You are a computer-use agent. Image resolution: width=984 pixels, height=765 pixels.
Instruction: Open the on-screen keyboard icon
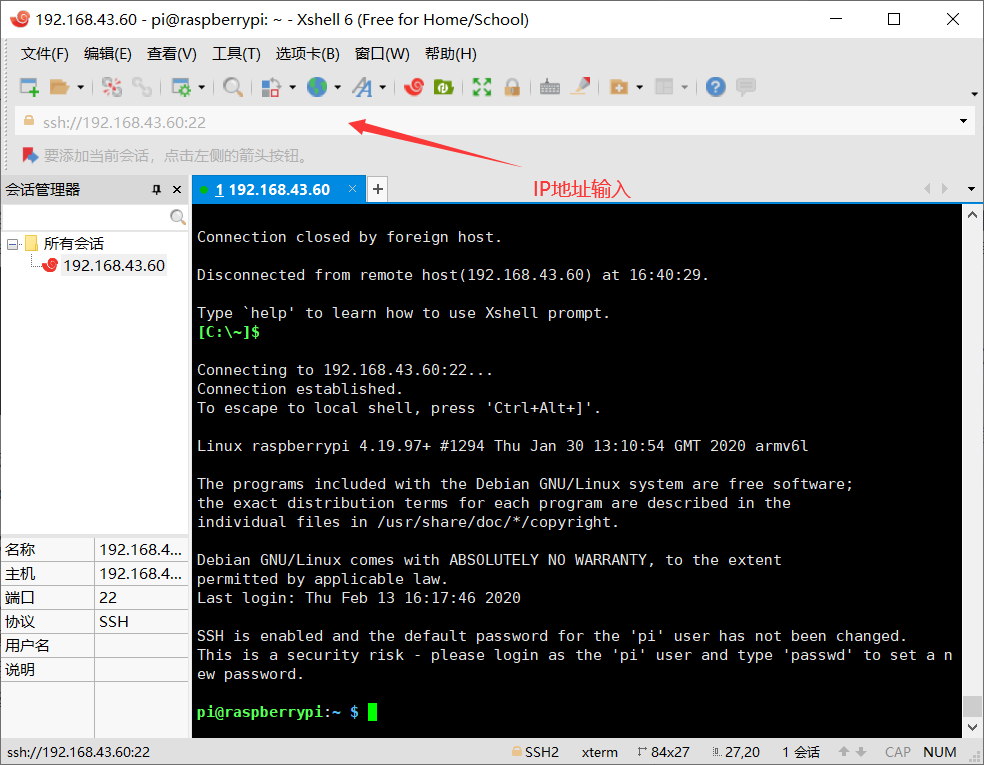[549, 87]
